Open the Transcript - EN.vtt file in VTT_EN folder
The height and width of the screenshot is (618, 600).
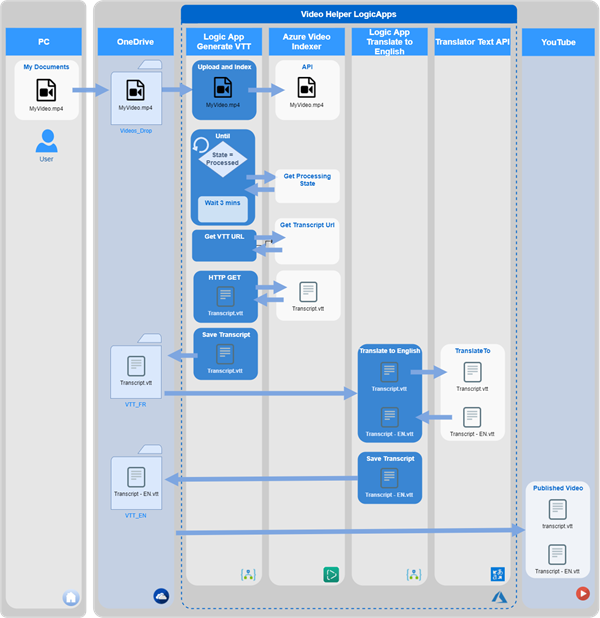click(136, 477)
